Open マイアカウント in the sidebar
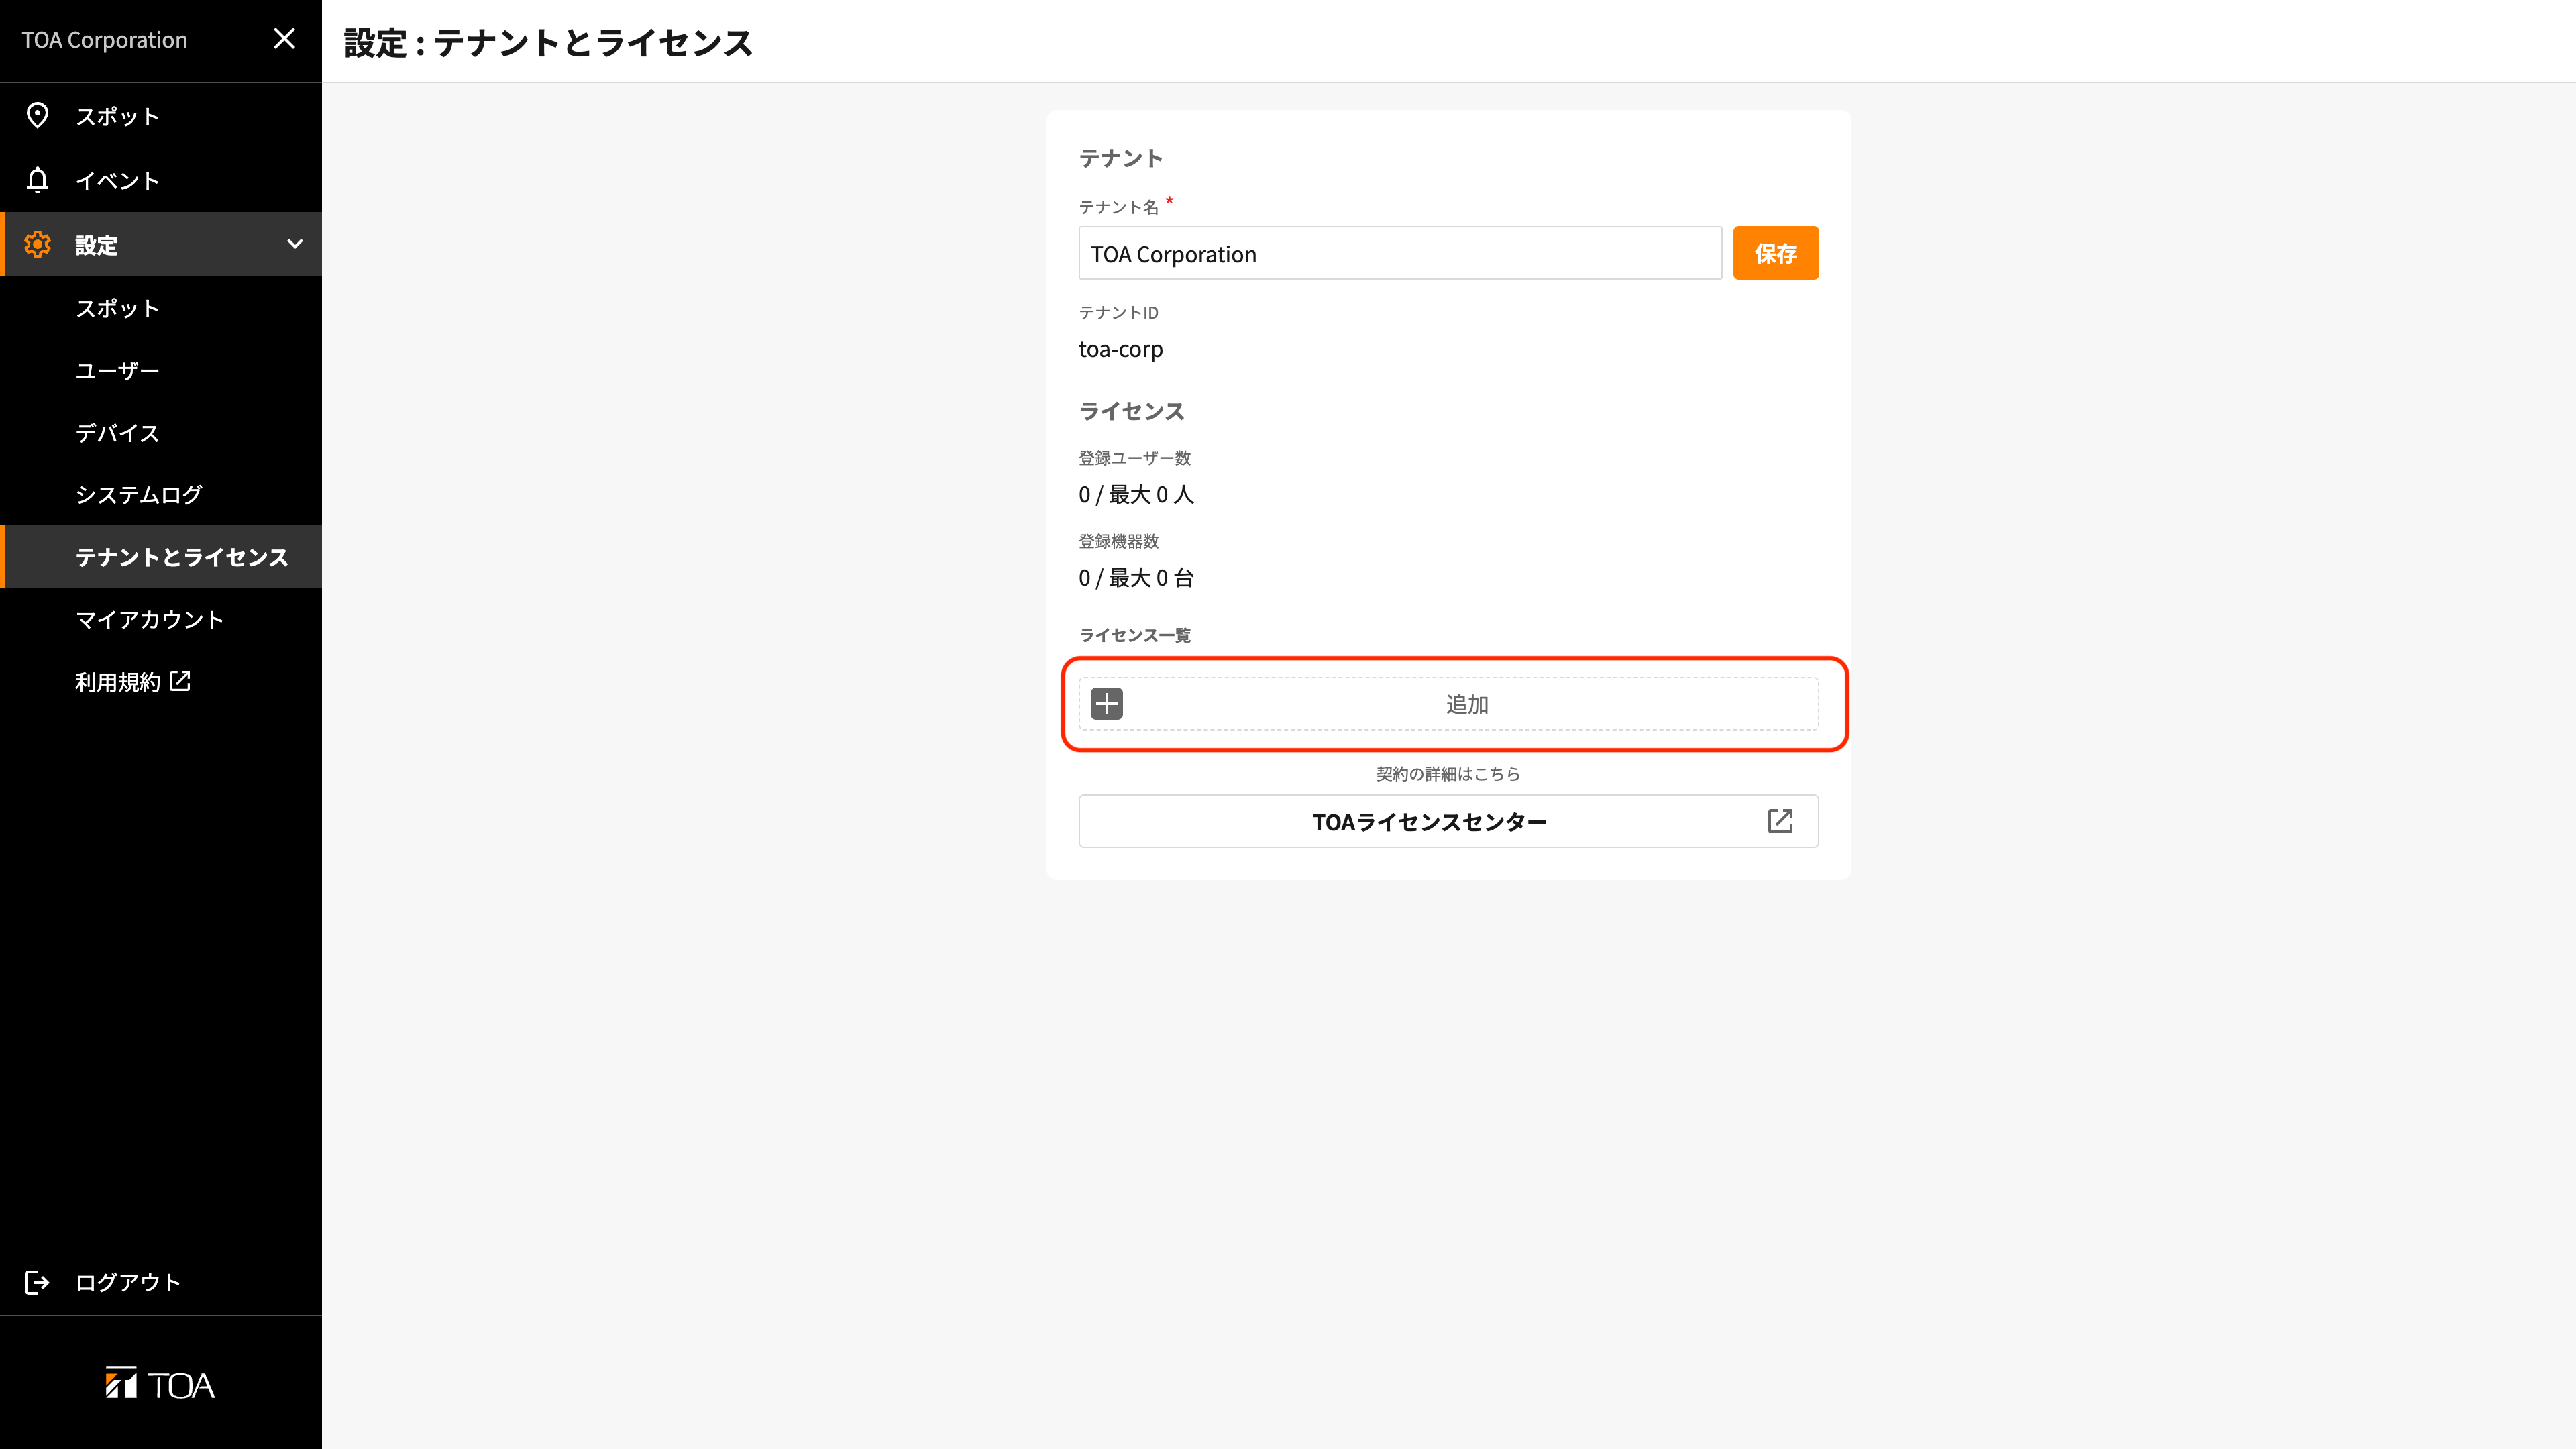The image size is (2576, 1449). 161,619
